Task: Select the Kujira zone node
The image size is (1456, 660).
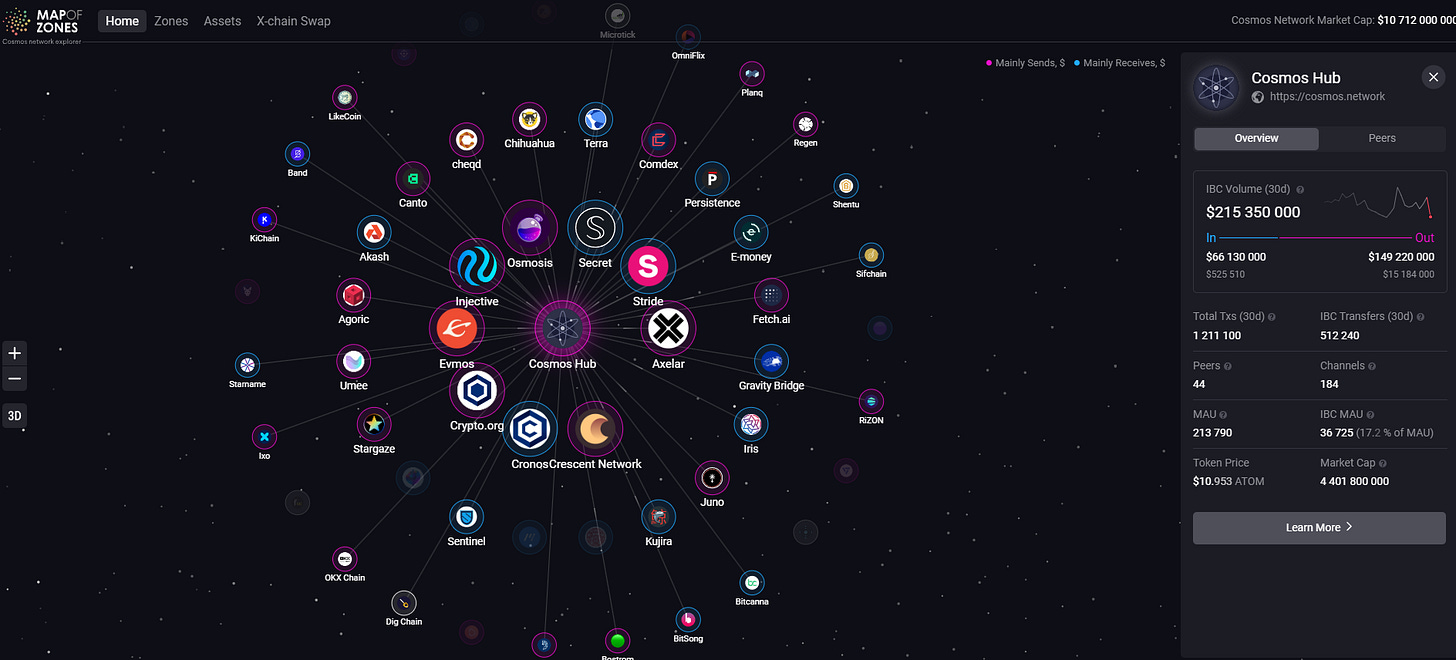Action: [x=658, y=518]
